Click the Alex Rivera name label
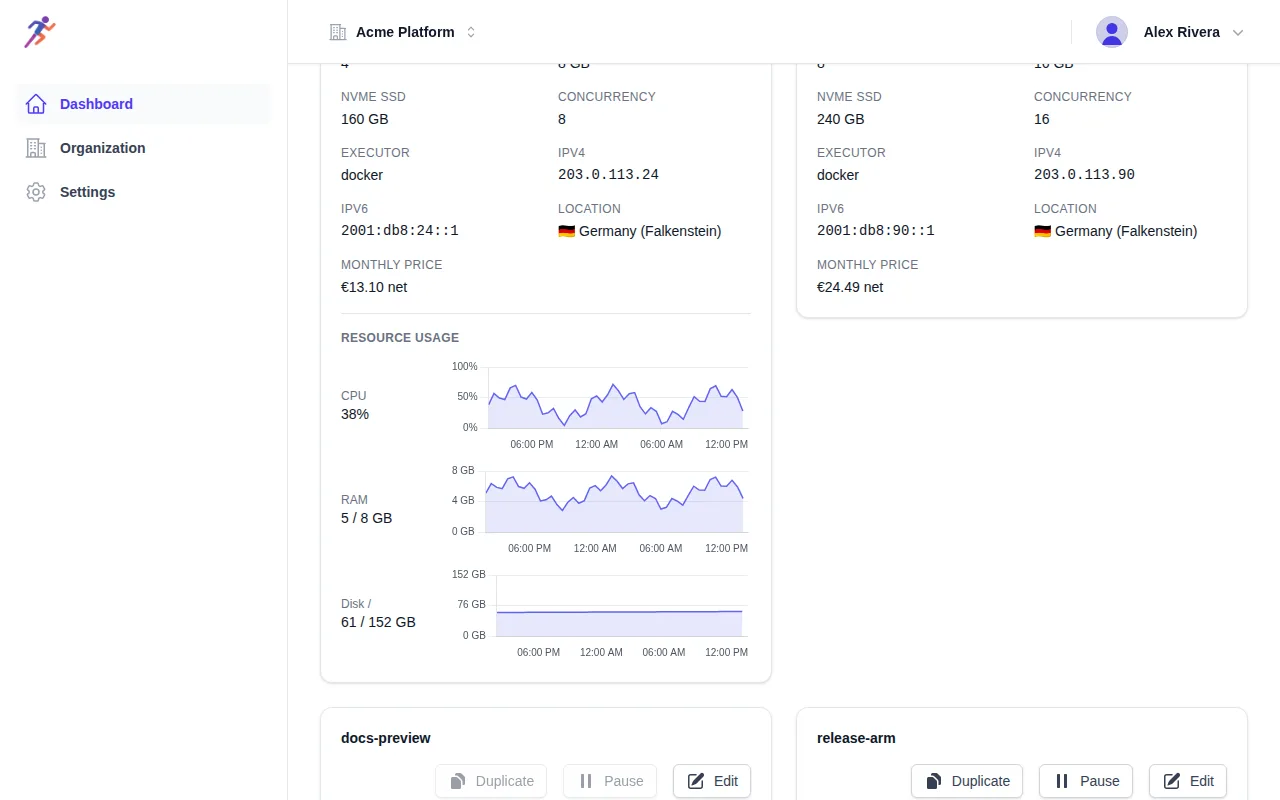This screenshot has width=1280, height=800. click(1182, 32)
